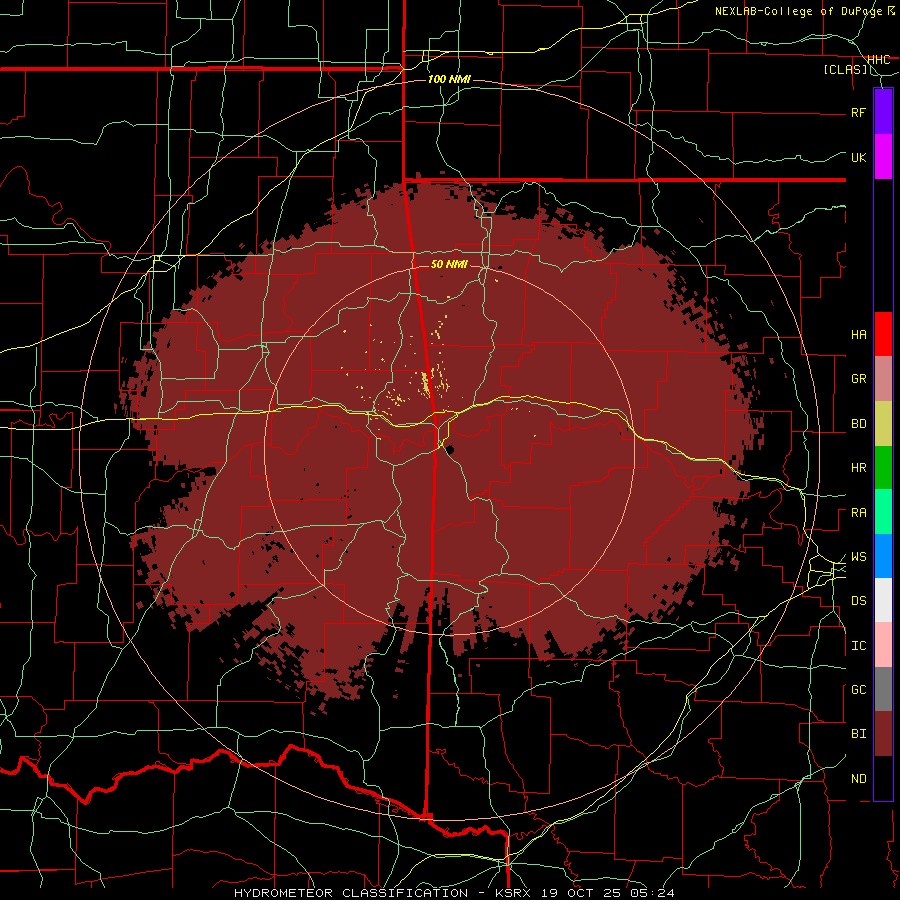900x900 pixels.
Task: Click the [CLAS] legend header
Action: click(x=845, y=69)
